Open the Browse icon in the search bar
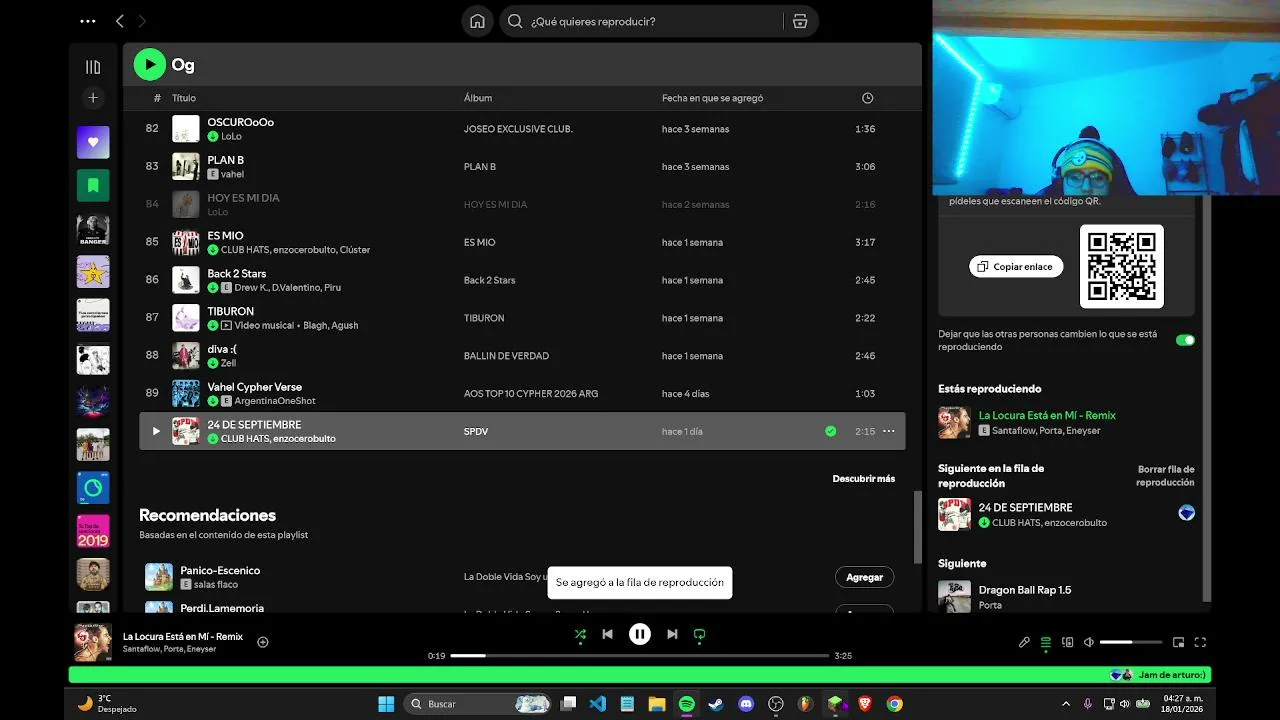The width and height of the screenshot is (1280, 720). pos(800,21)
